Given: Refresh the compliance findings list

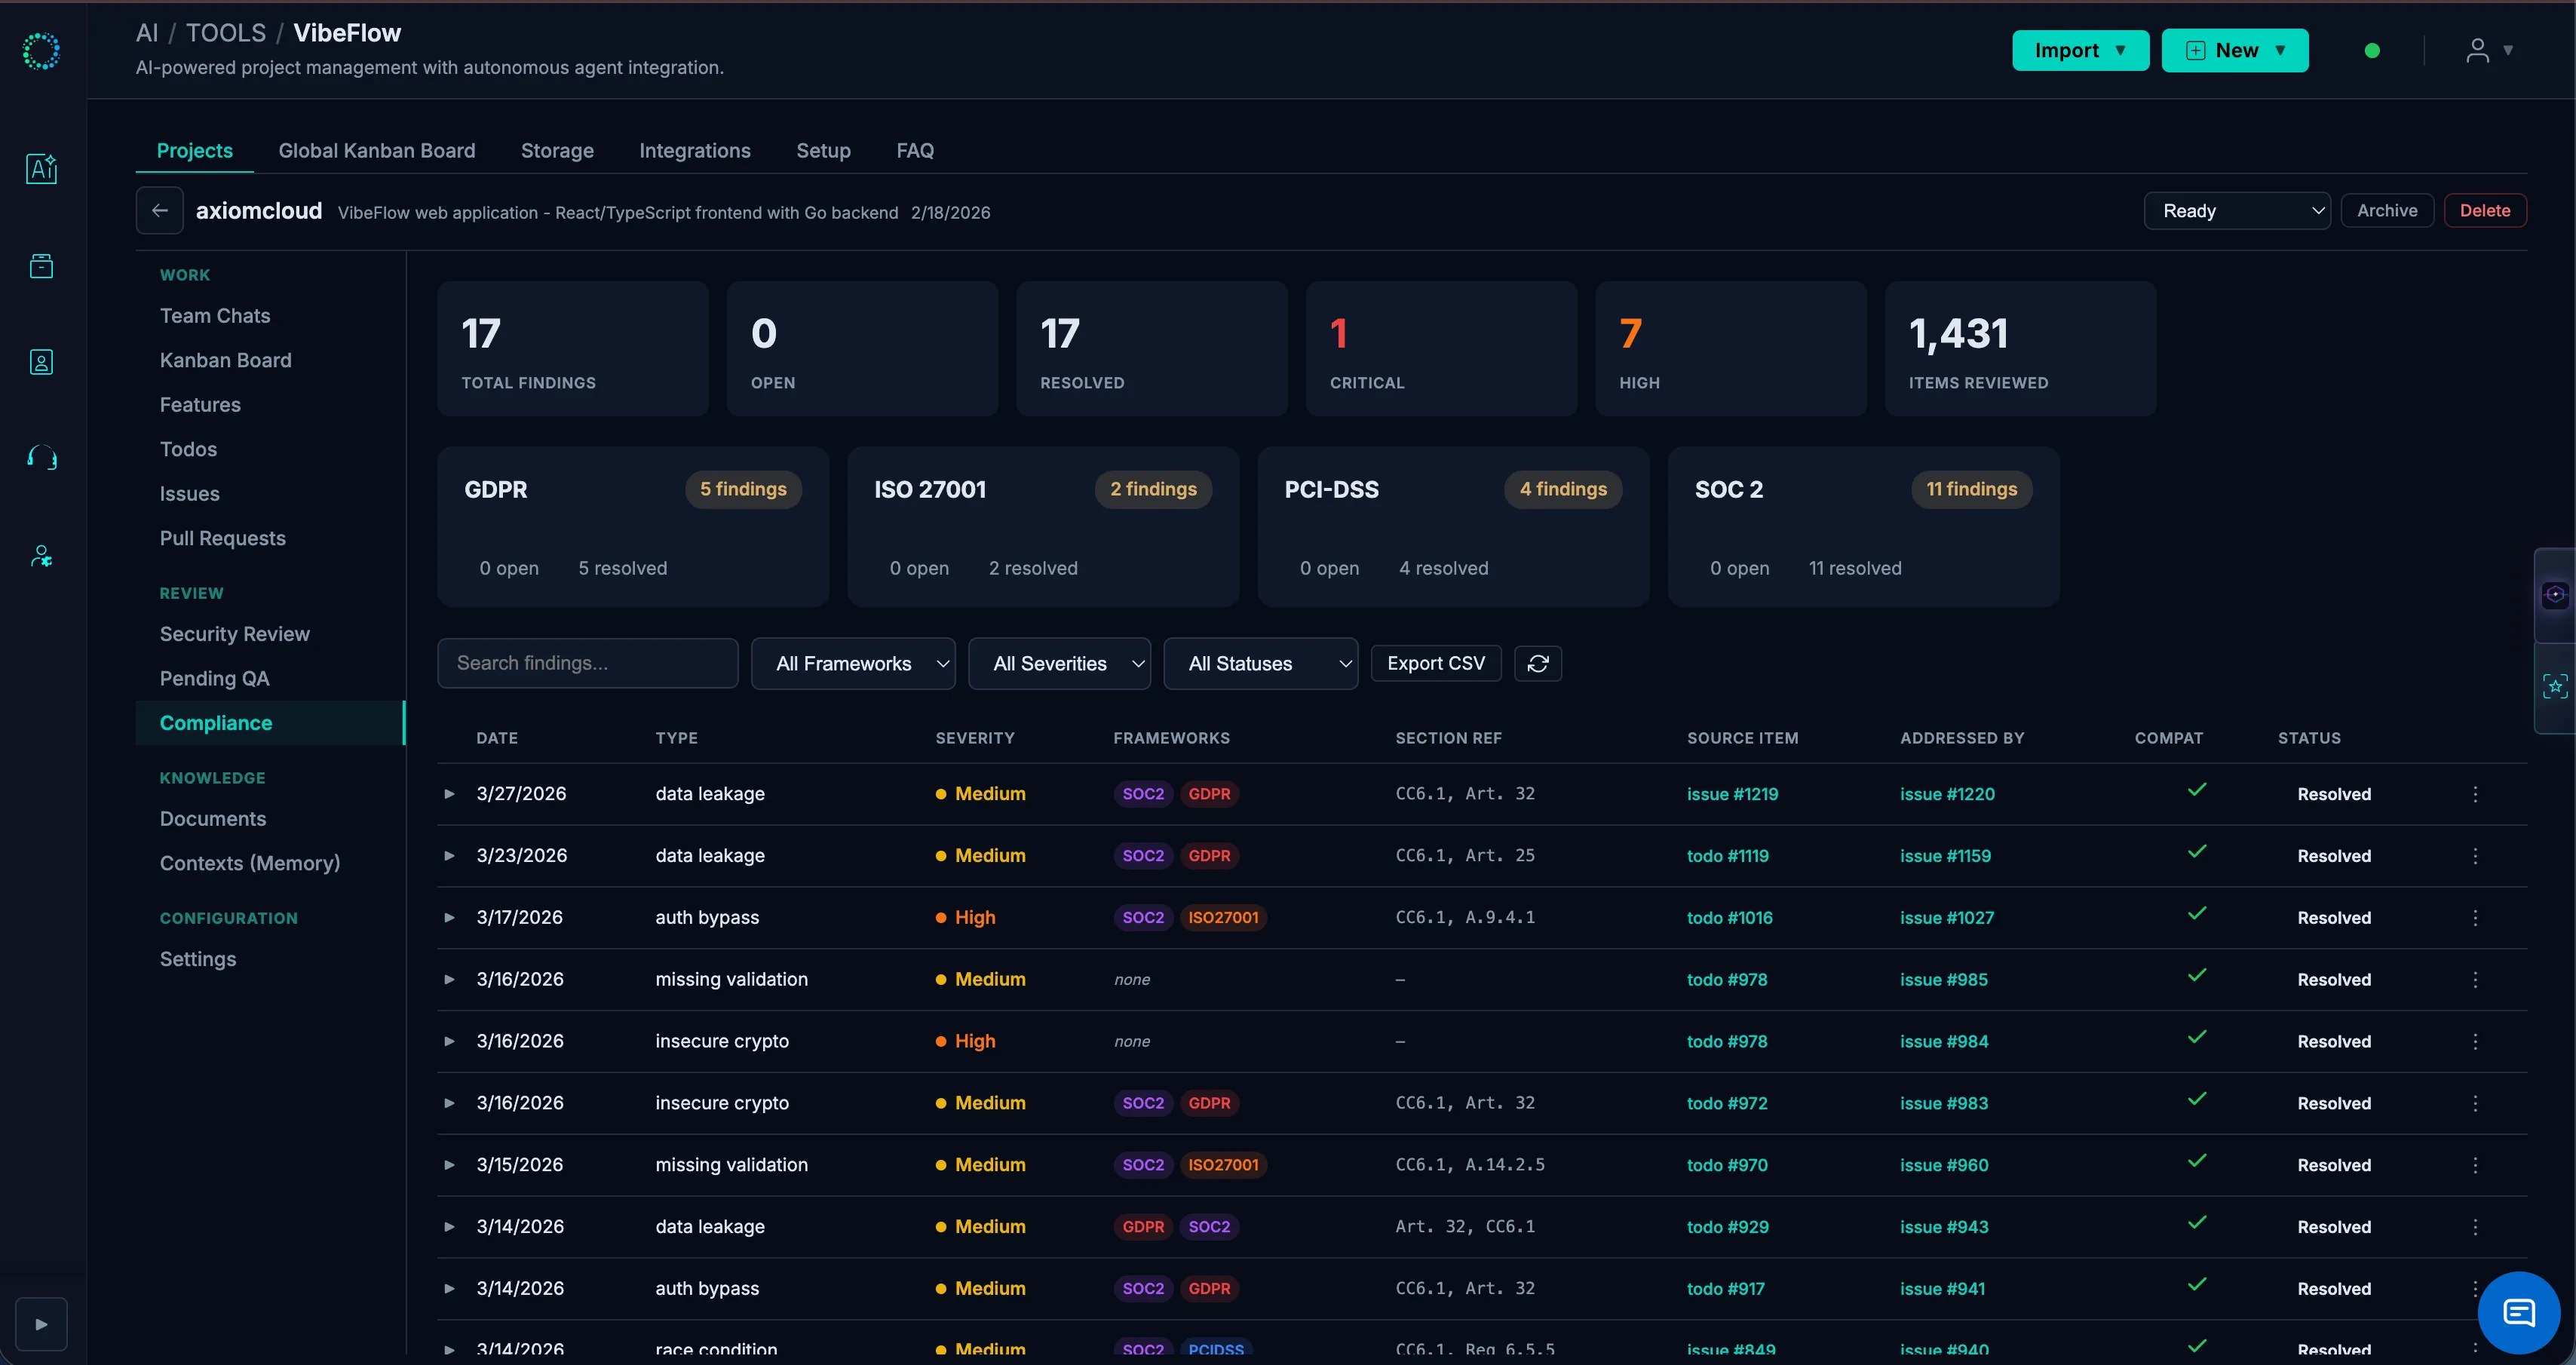Looking at the screenshot, I should [1538, 663].
